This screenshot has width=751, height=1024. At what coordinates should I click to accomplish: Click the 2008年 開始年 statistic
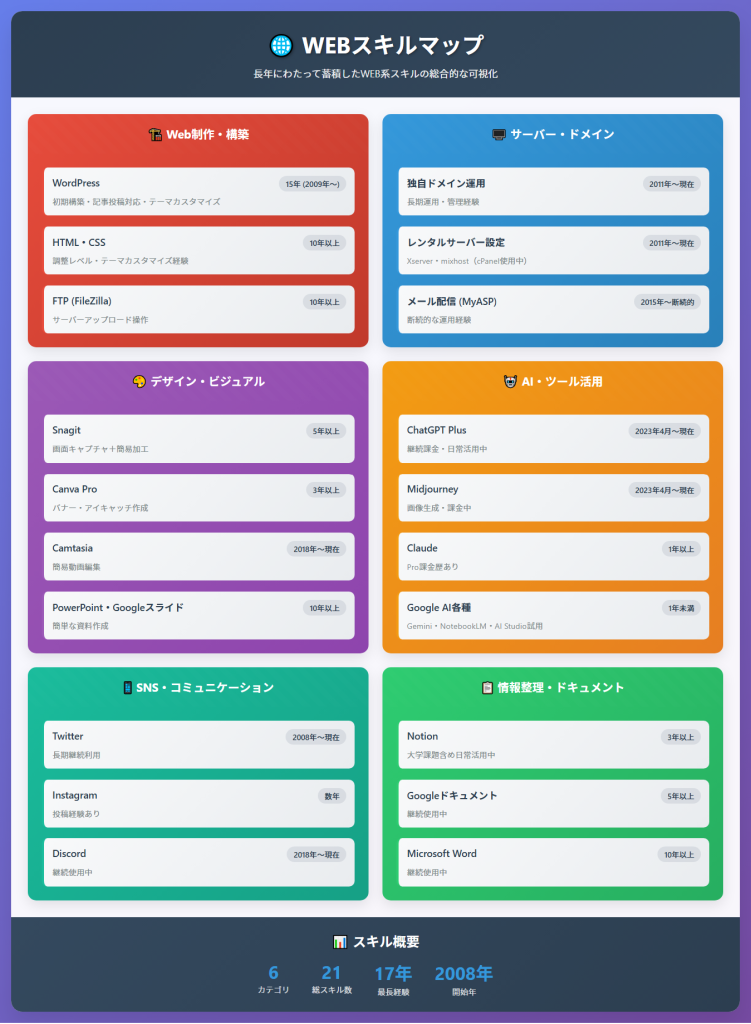[463, 980]
